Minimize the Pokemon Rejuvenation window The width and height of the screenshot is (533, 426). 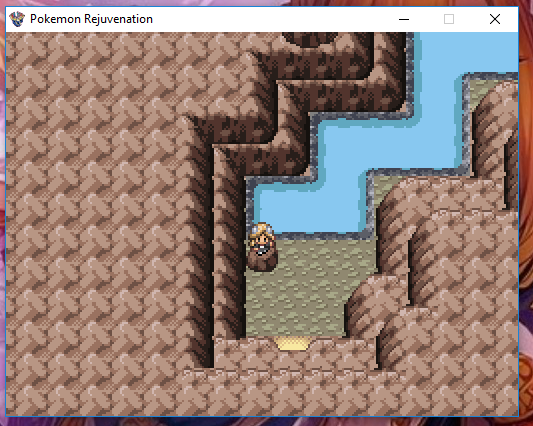coord(403,19)
